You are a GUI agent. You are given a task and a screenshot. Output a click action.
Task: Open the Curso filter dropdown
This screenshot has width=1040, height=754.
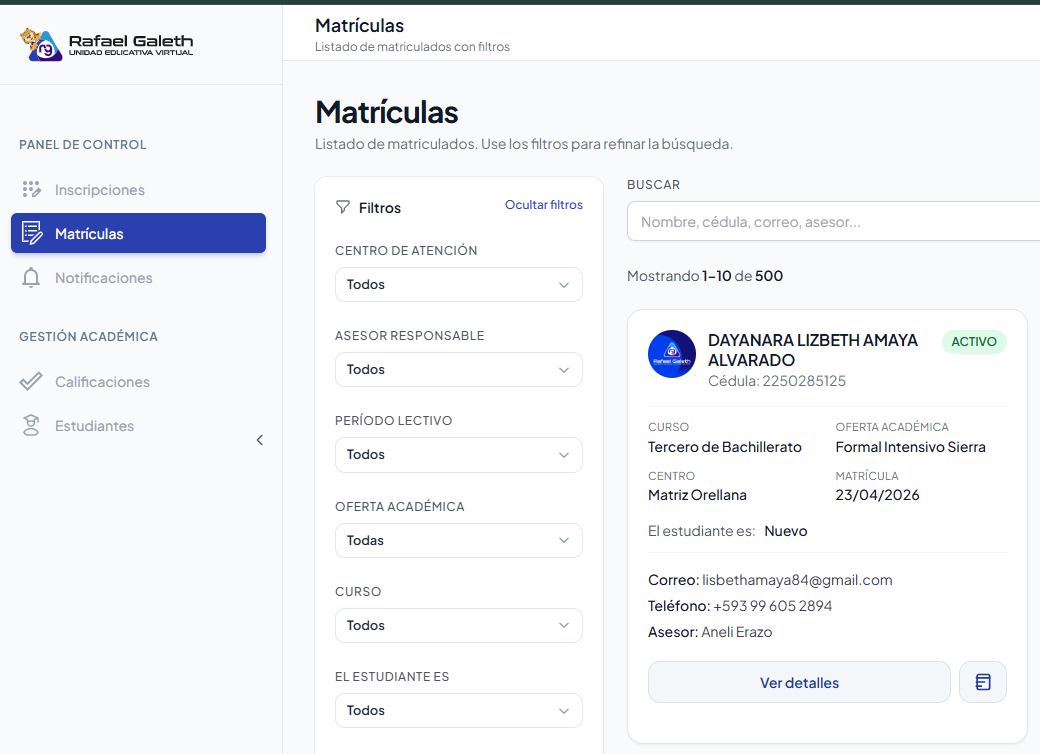tap(458, 625)
